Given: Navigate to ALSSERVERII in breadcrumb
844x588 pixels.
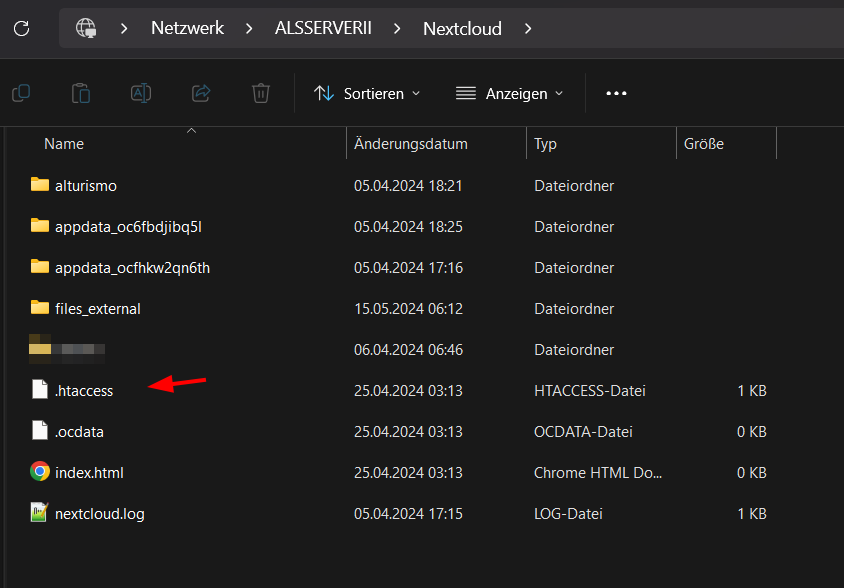Looking at the screenshot, I should pyautogui.click(x=323, y=28).
